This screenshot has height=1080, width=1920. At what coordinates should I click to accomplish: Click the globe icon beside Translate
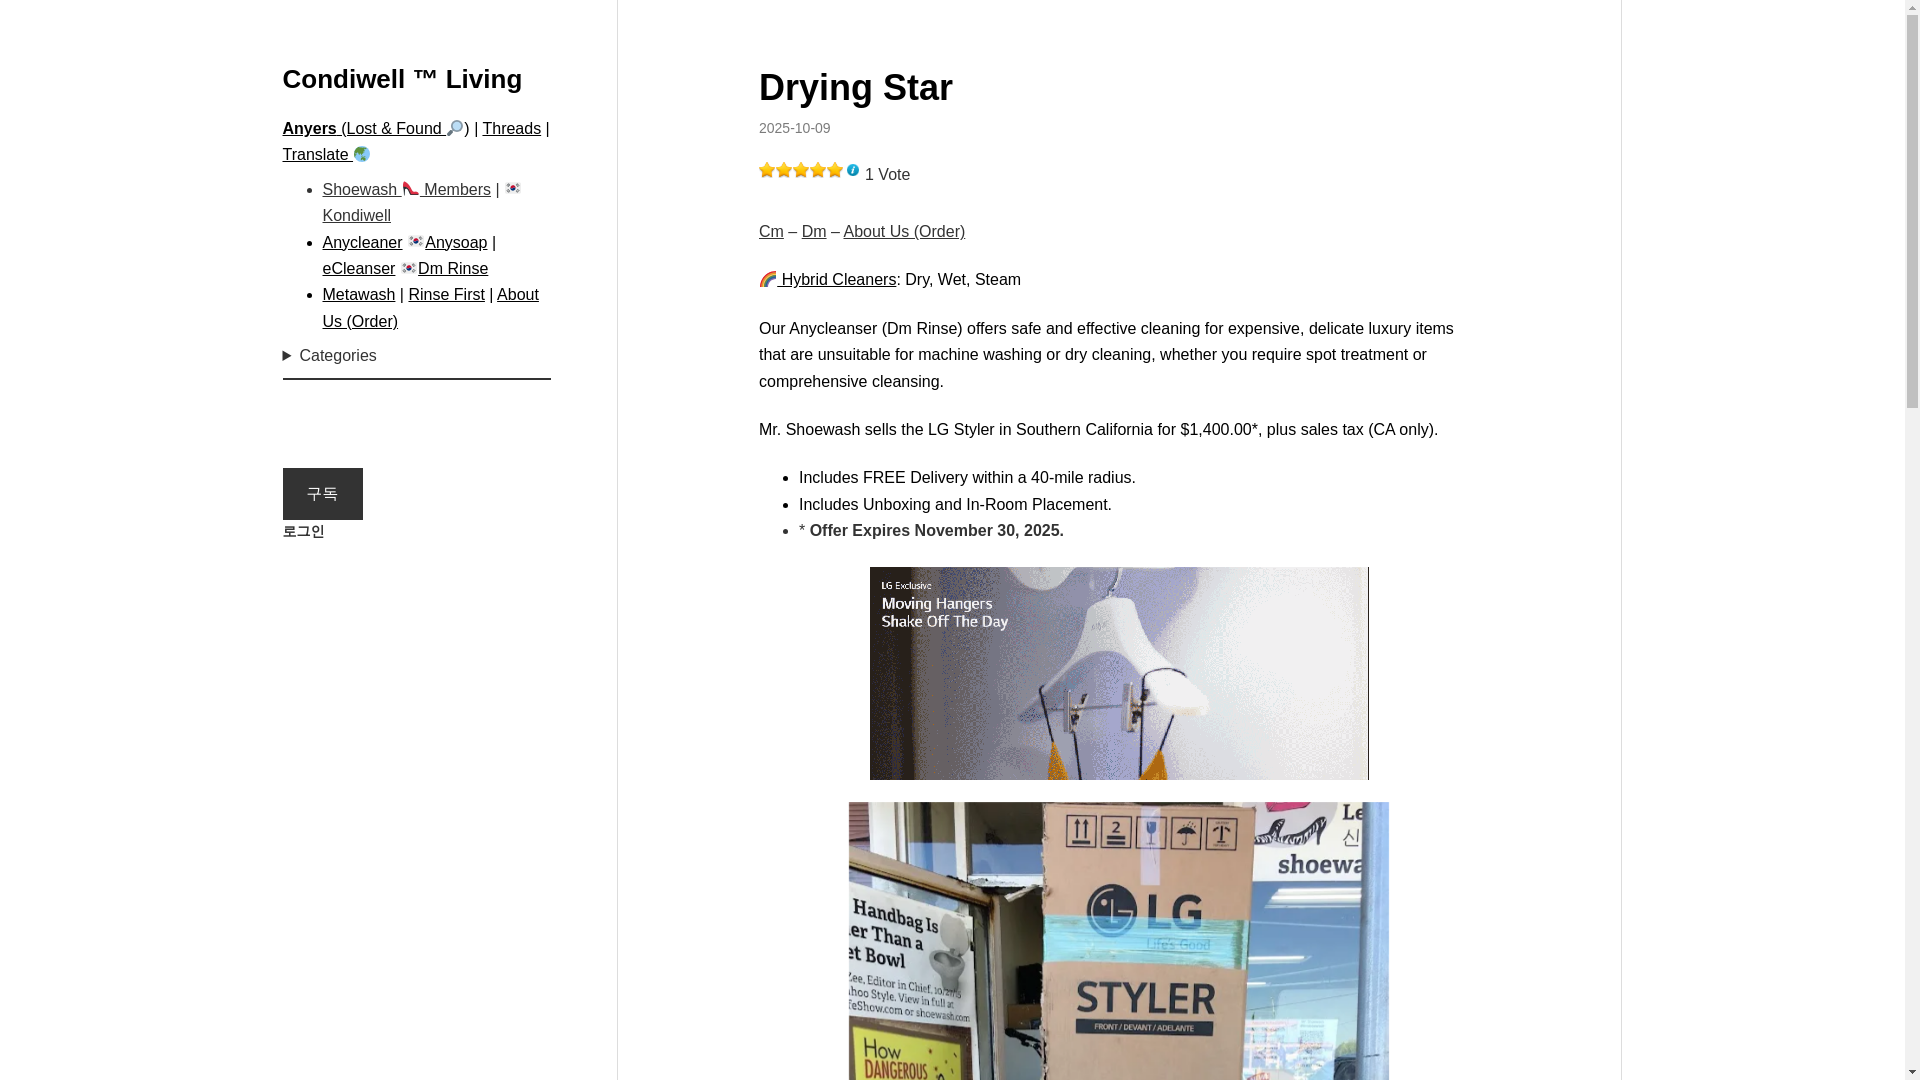[x=362, y=154]
